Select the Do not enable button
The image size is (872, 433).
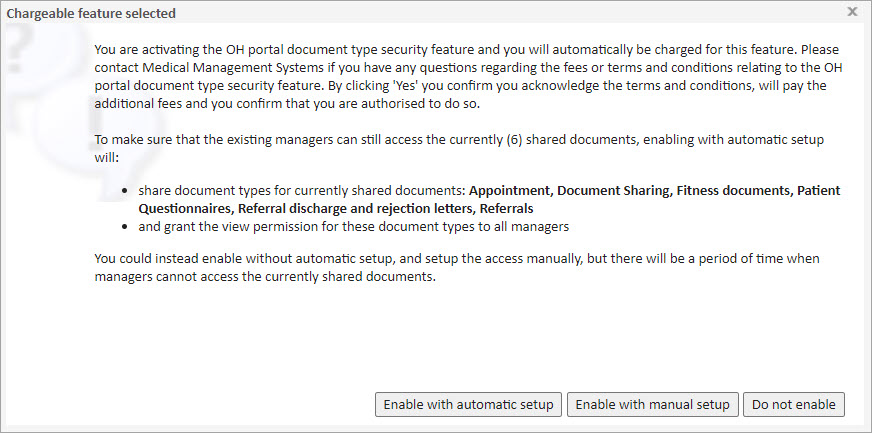tap(794, 405)
